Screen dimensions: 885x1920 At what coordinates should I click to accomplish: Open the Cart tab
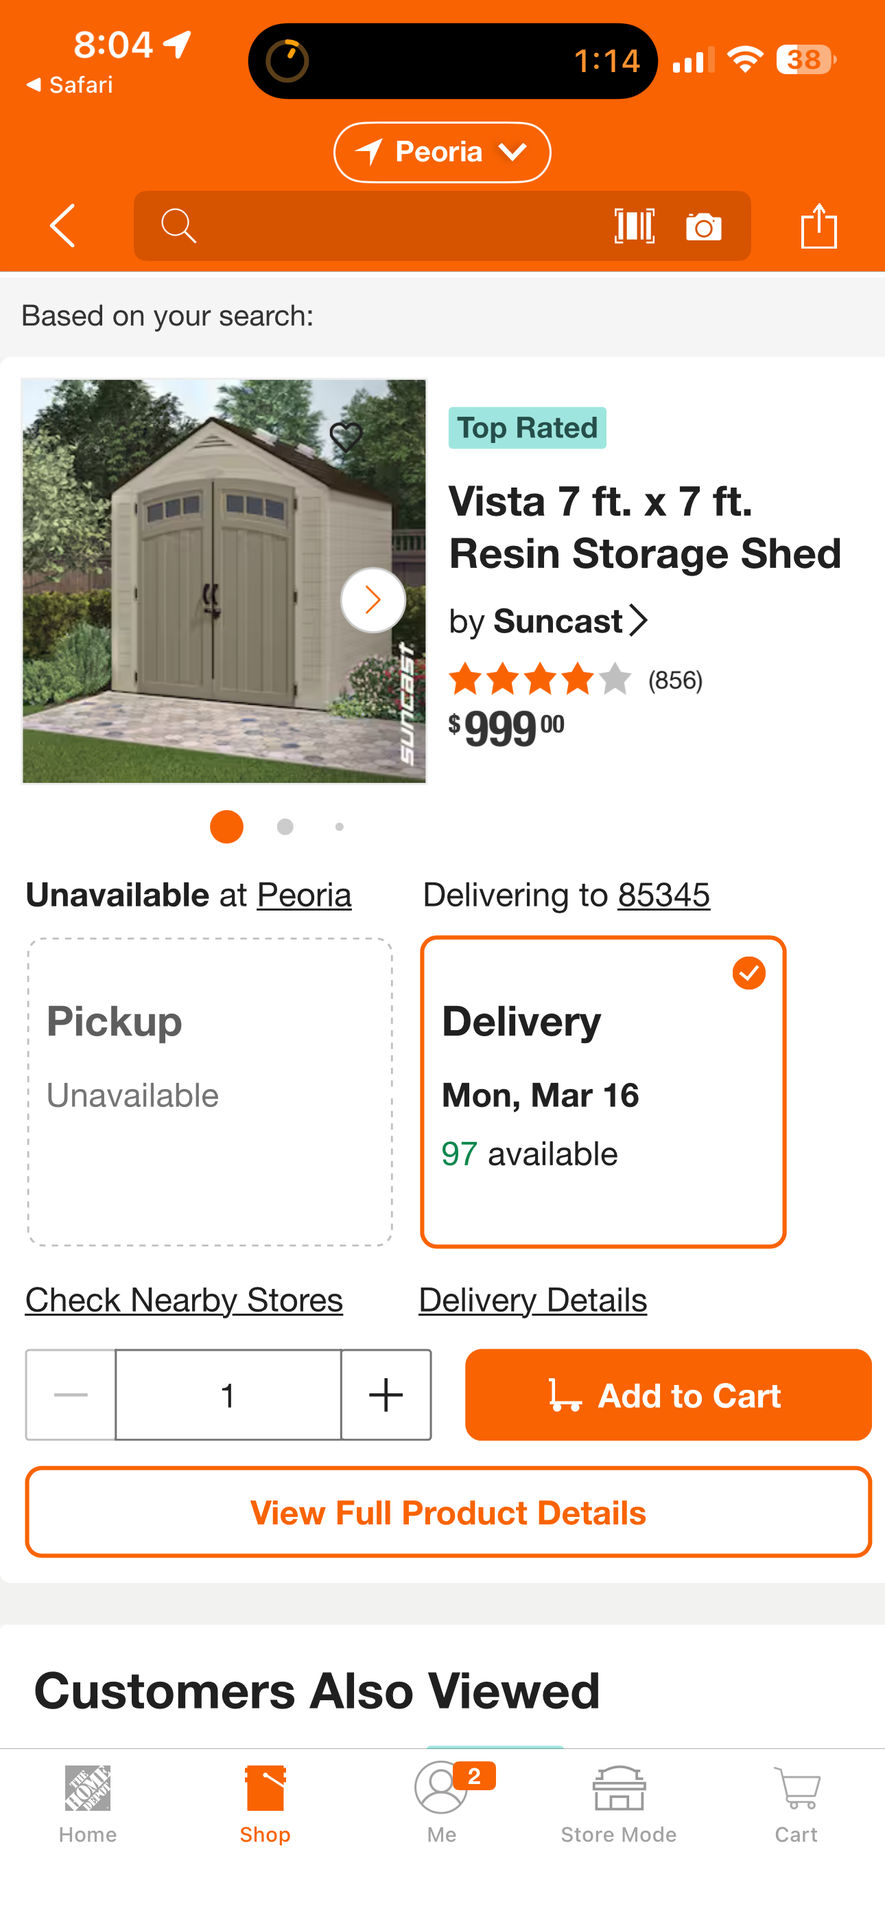(796, 1804)
